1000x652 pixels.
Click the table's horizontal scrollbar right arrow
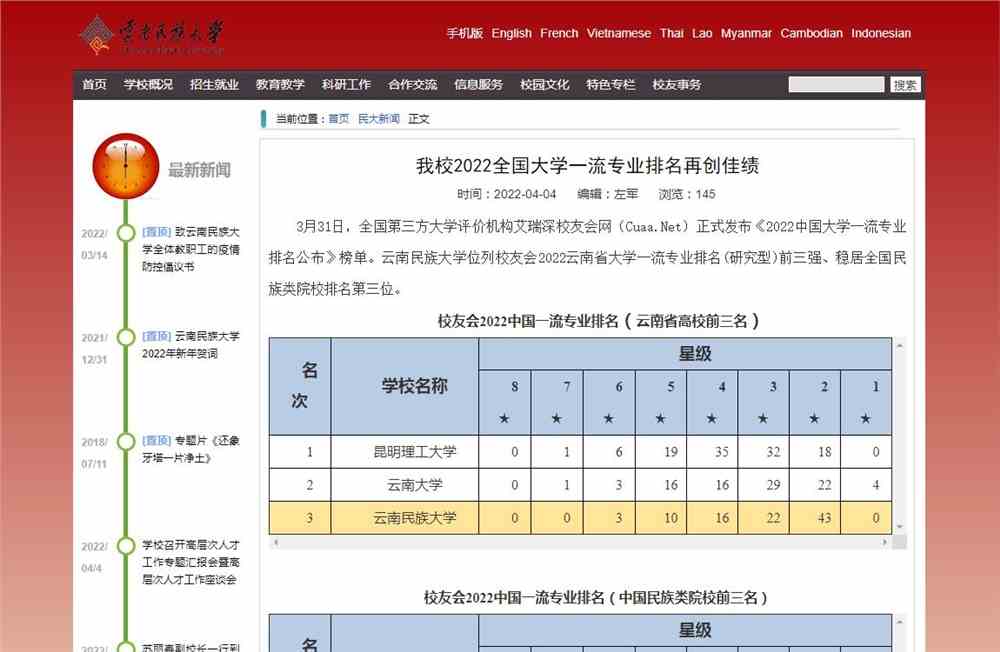tap(885, 542)
